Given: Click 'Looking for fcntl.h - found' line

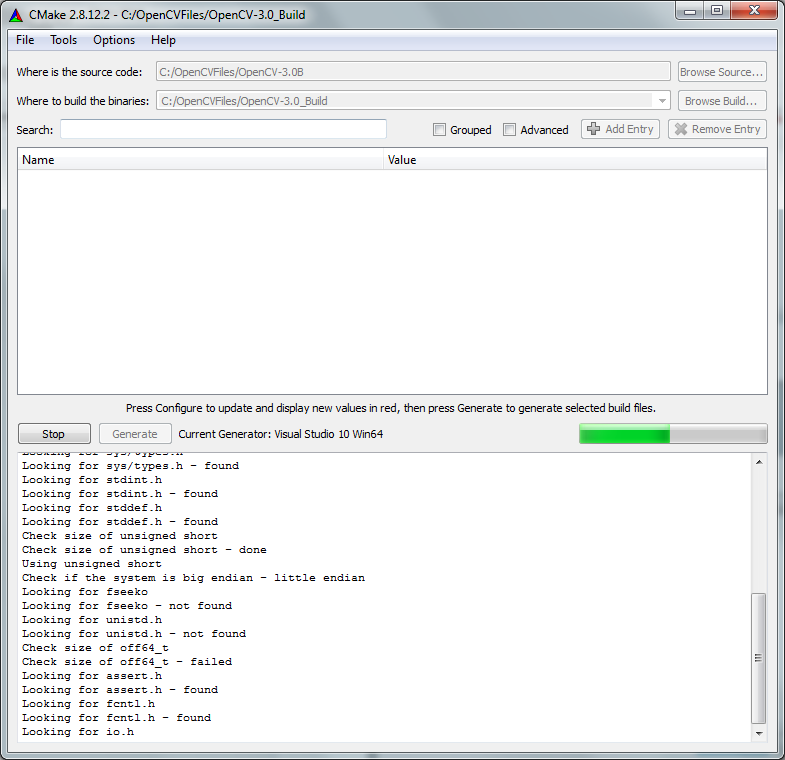Looking at the screenshot, I should click(116, 718).
